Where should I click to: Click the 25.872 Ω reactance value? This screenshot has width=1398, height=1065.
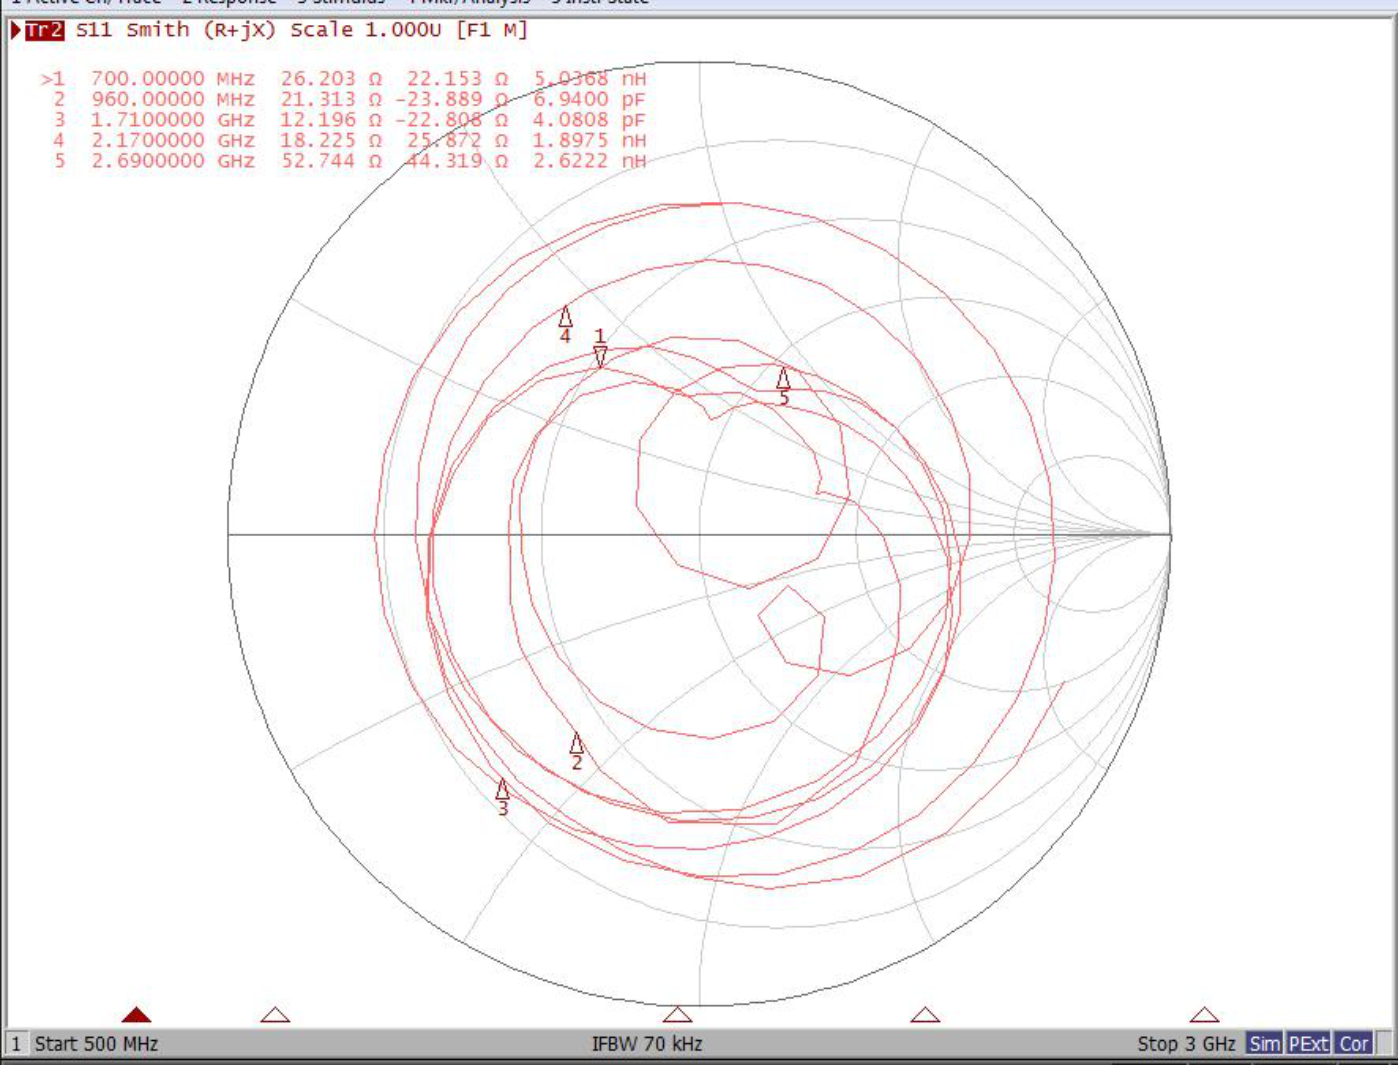coord(457,140)
